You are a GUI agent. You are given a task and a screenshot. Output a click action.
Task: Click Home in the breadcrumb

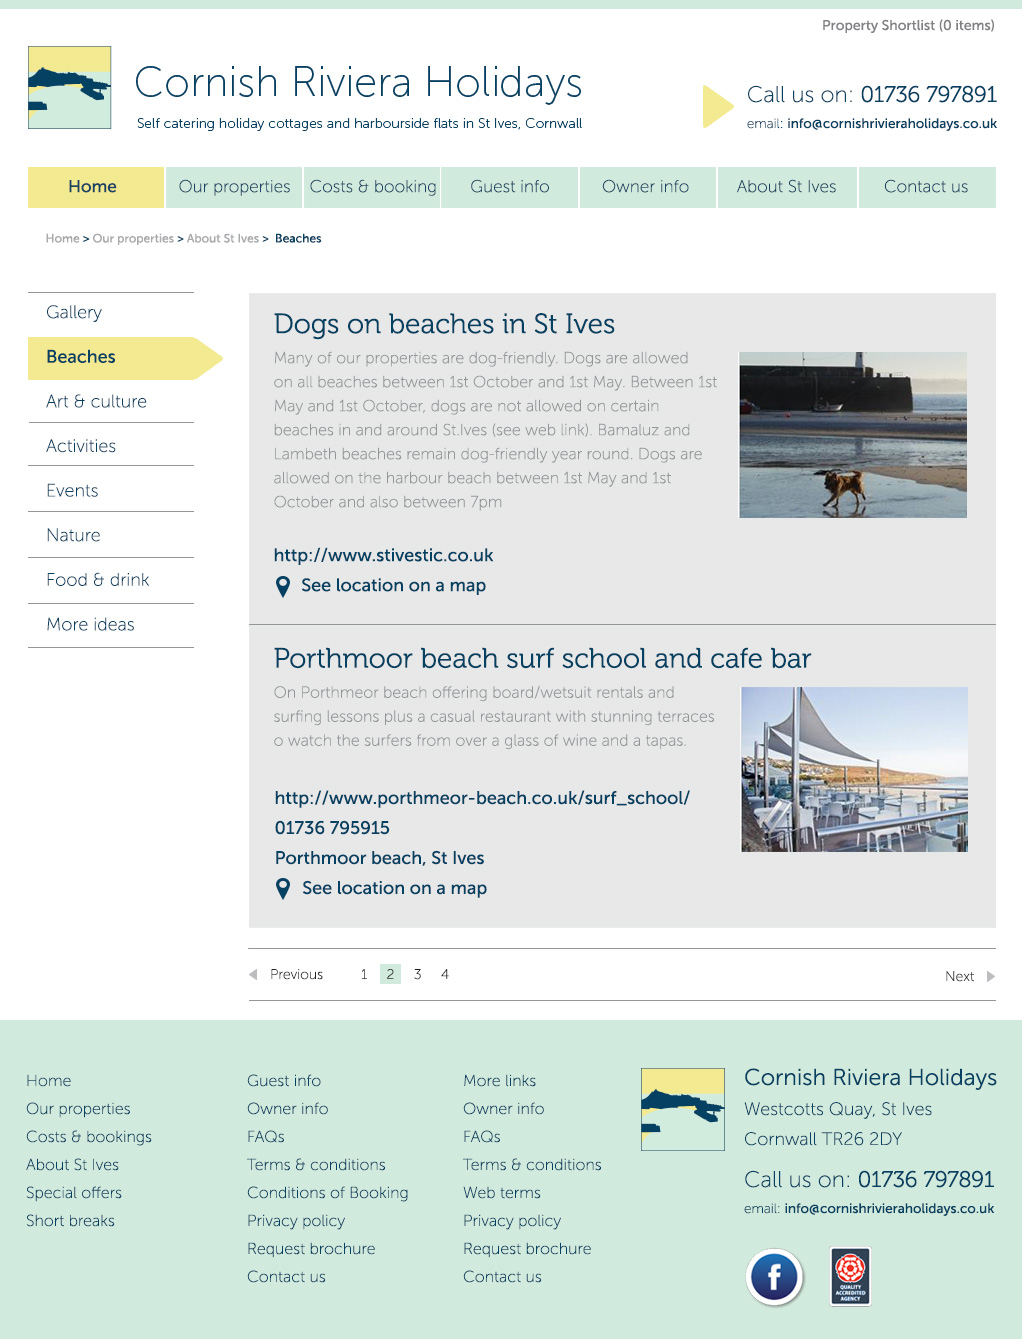62,238
